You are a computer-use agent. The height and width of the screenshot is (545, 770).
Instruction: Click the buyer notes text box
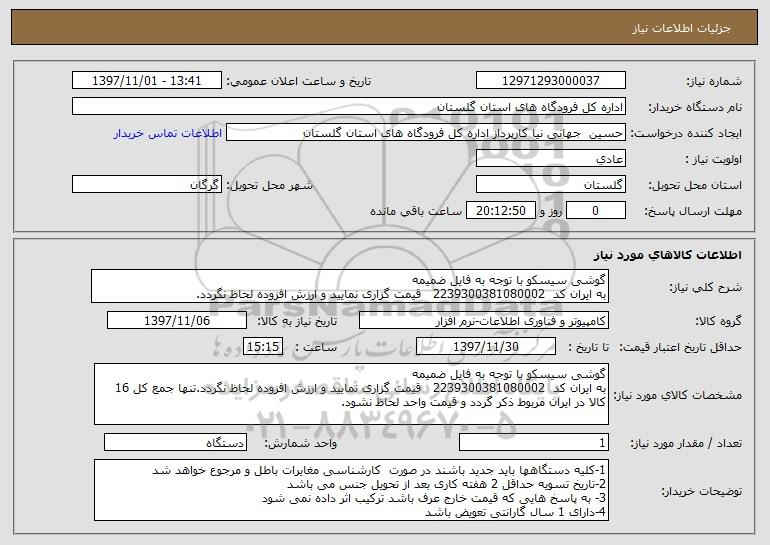click(351, 490)
